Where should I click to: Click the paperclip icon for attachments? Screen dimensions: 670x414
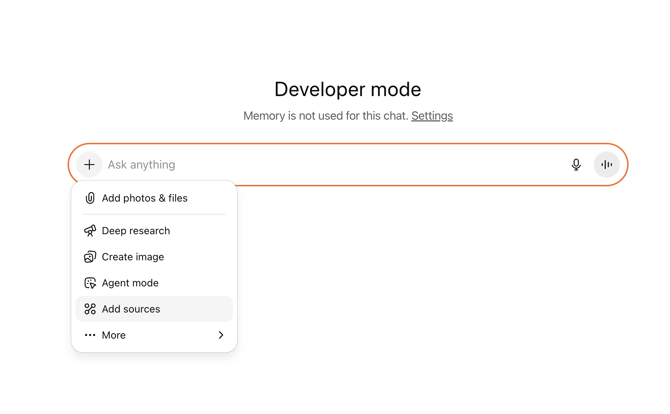coord(90,198)
